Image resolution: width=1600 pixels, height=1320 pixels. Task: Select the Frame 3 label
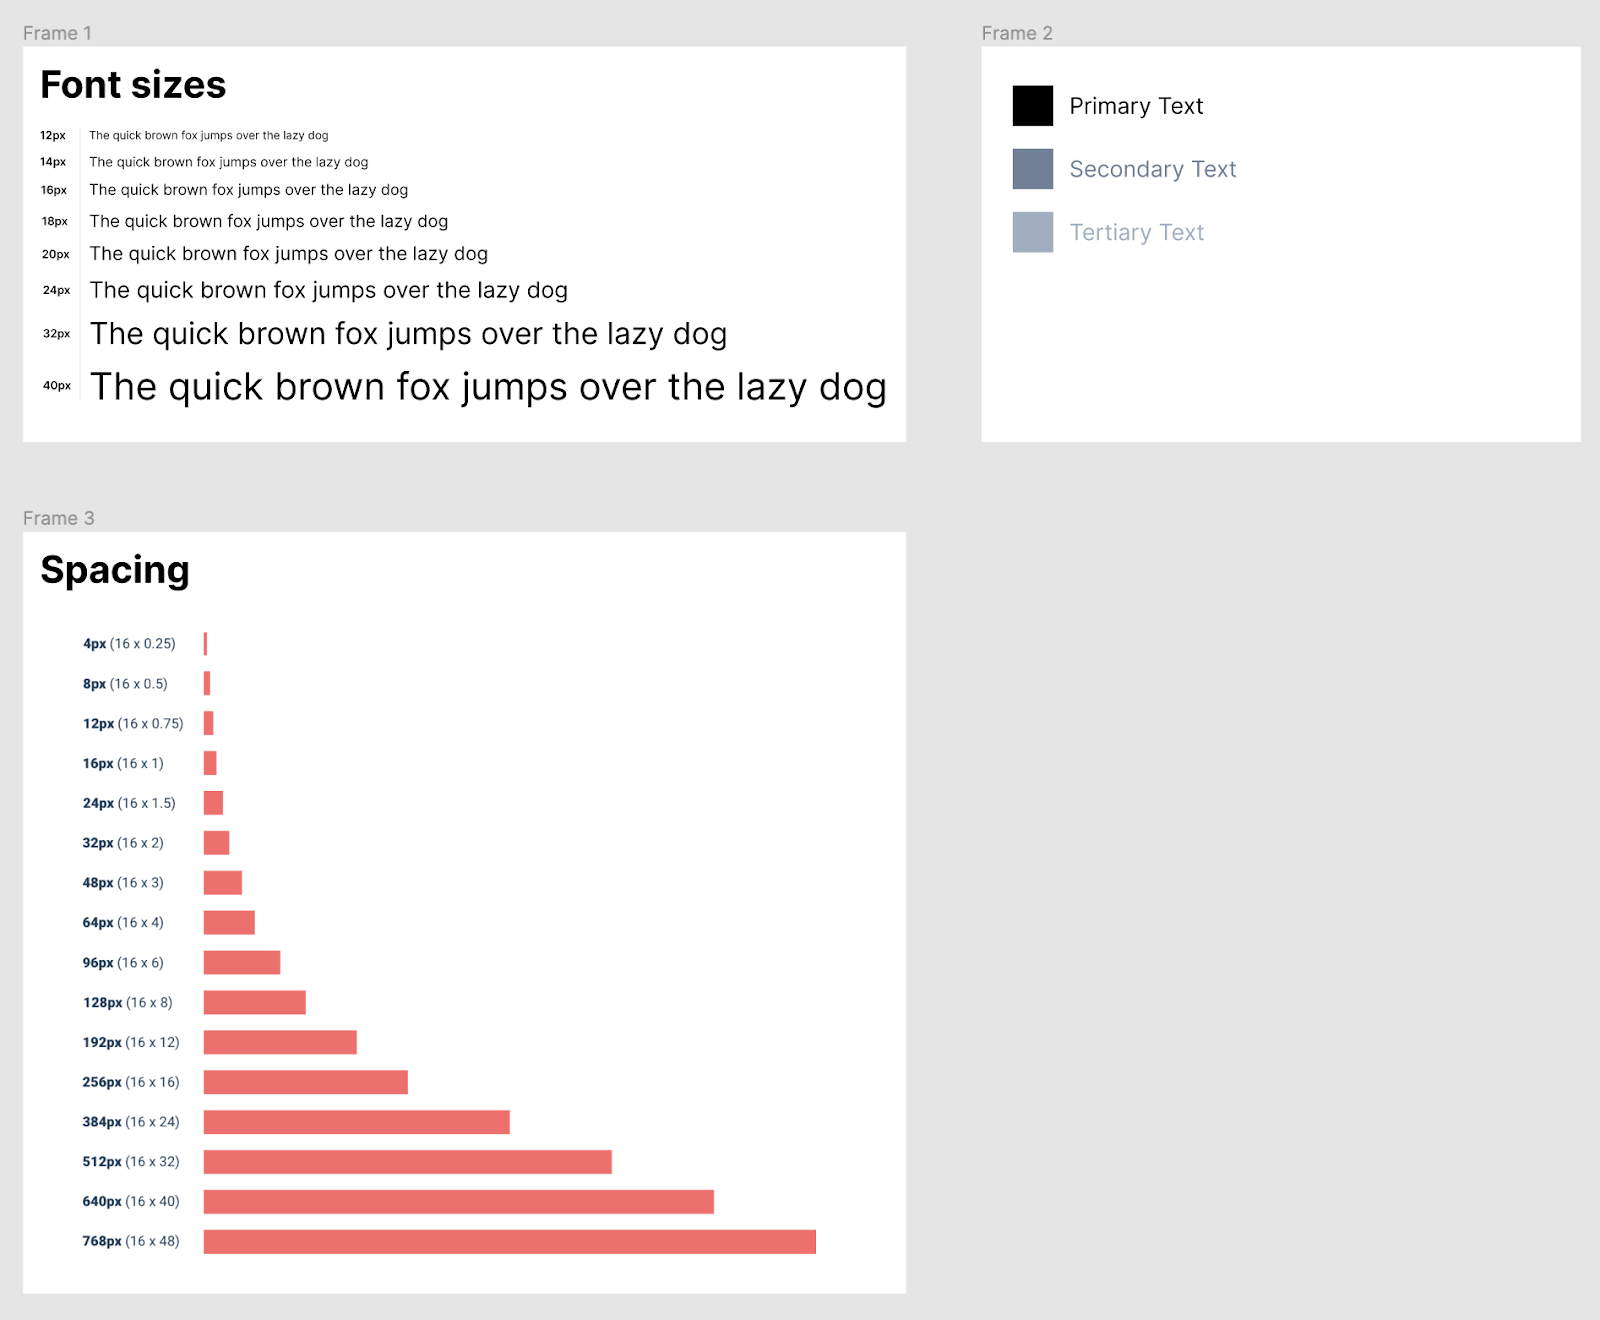tap(58, 518)
